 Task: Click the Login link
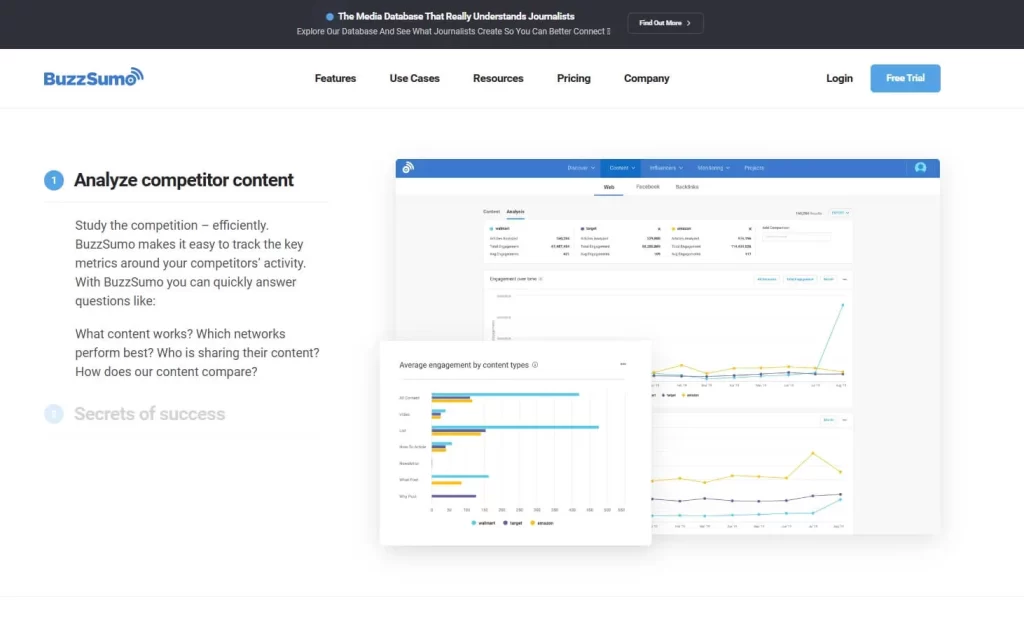click(x=839, y=78)
